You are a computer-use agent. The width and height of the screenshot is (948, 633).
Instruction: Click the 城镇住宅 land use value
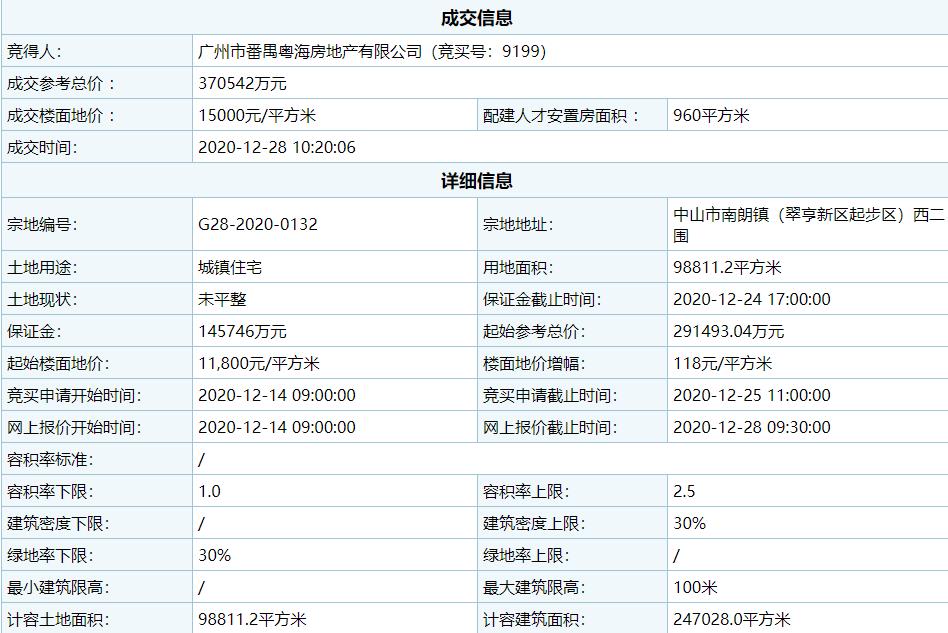tap(230, 267)
